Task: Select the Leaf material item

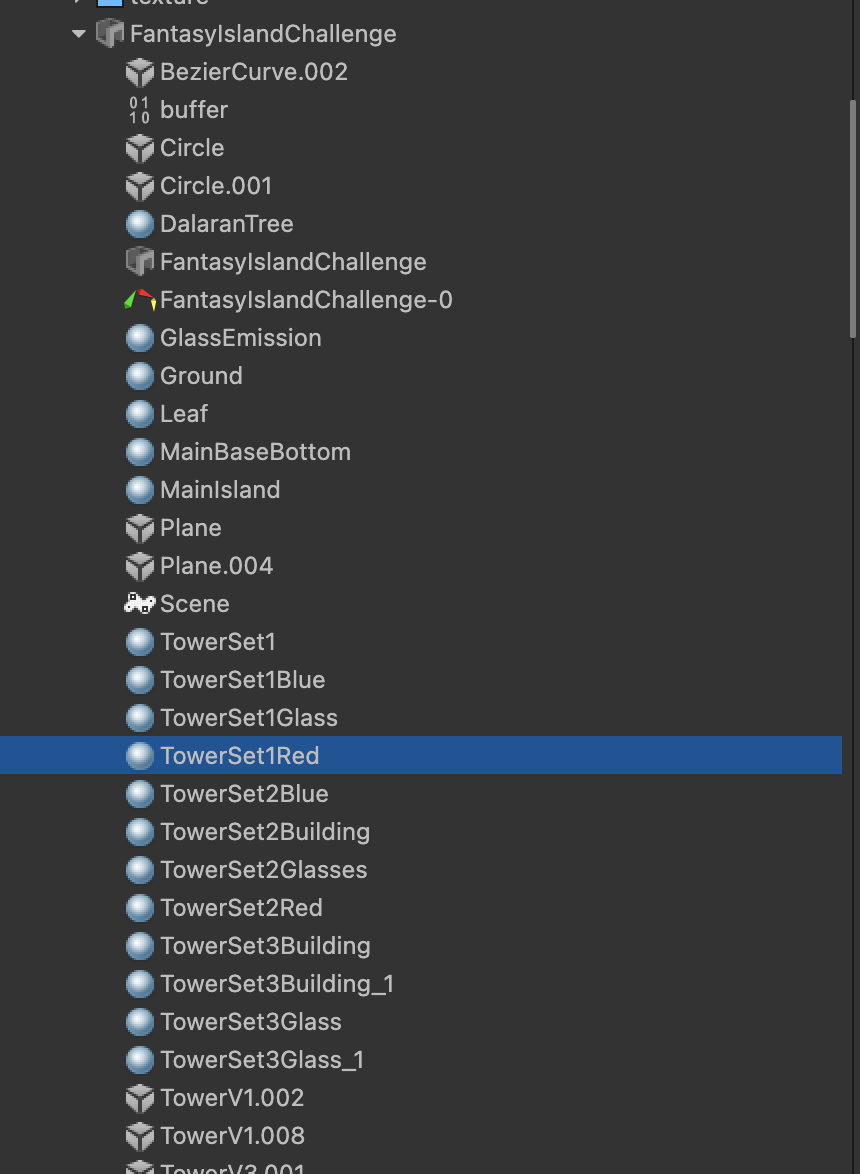Action: click(184, 414)
